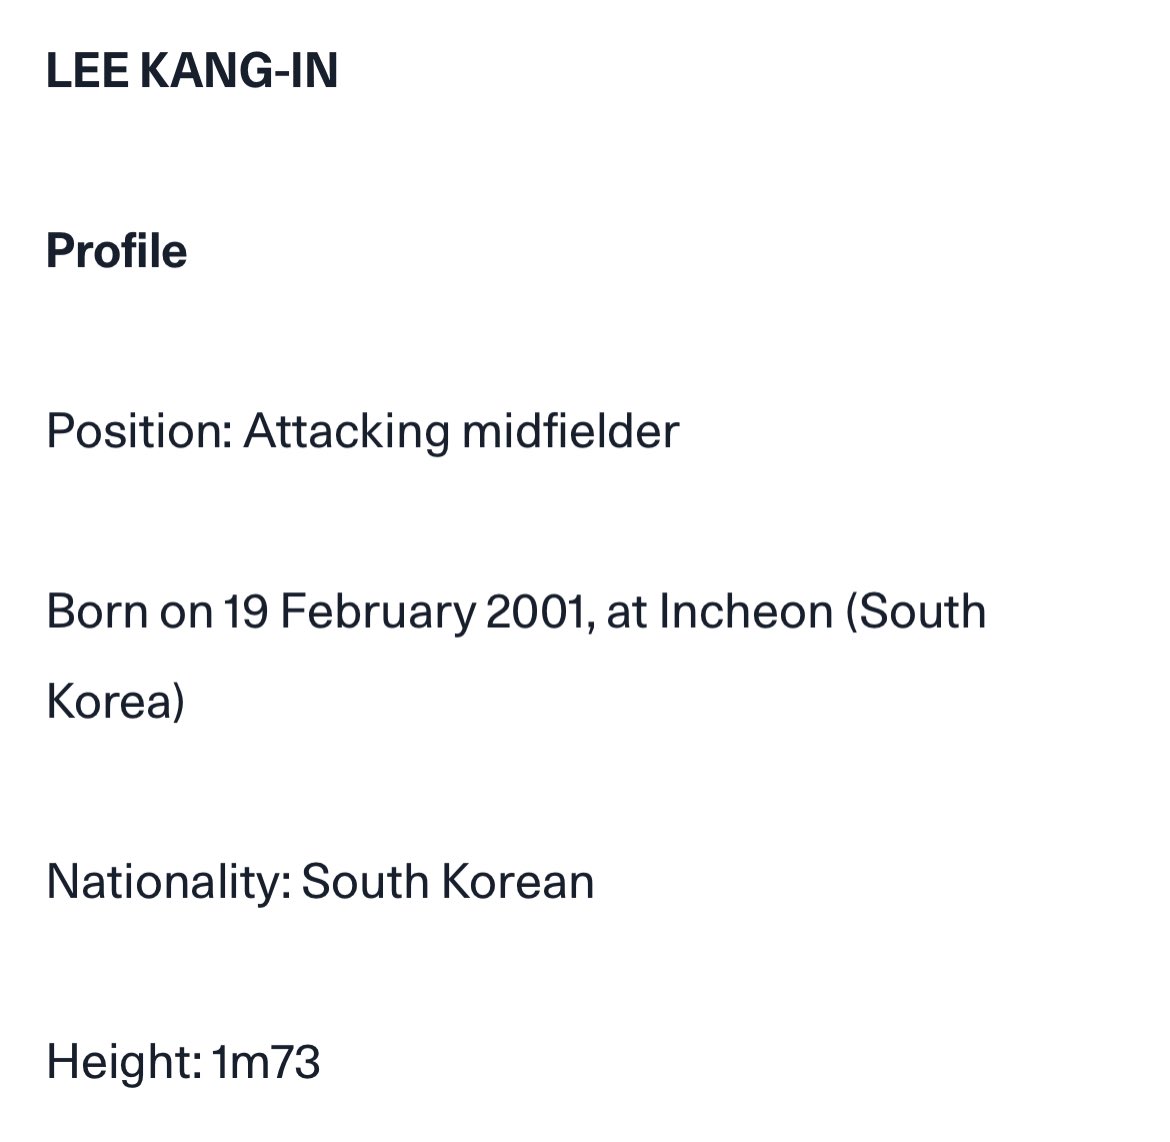The image size is (1170, 1142).
Task: Click the word 'February'
Action: (378, 614)
